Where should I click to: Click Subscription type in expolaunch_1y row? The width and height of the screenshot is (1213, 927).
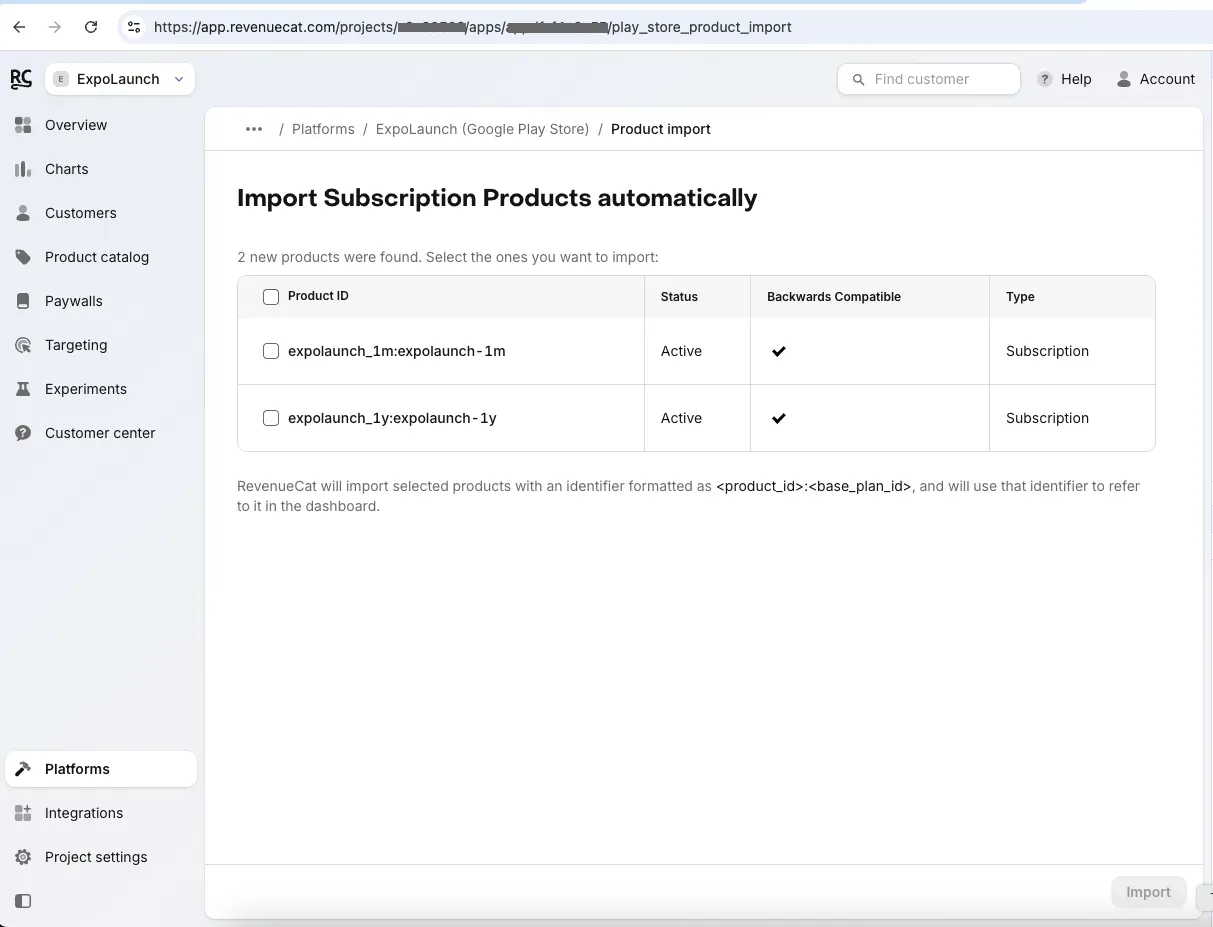pos(1047,418)
